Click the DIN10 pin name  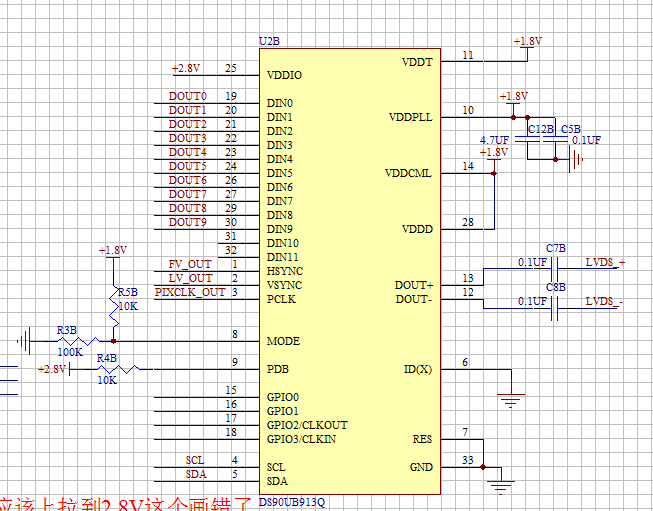tap(283, 243)
